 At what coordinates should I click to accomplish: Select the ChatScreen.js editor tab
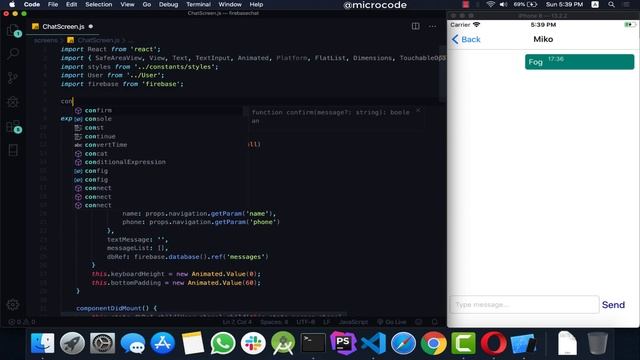[63, 27]
